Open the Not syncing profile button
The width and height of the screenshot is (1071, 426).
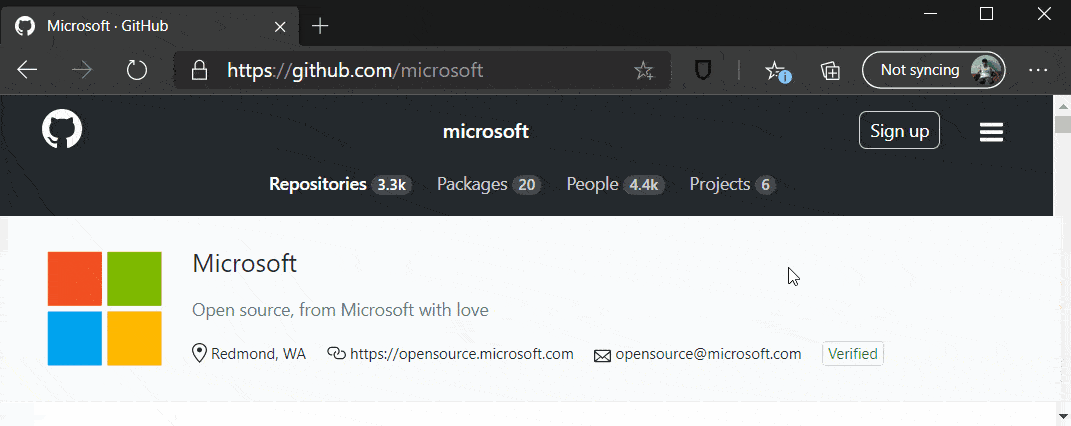(x=933, y=70)
